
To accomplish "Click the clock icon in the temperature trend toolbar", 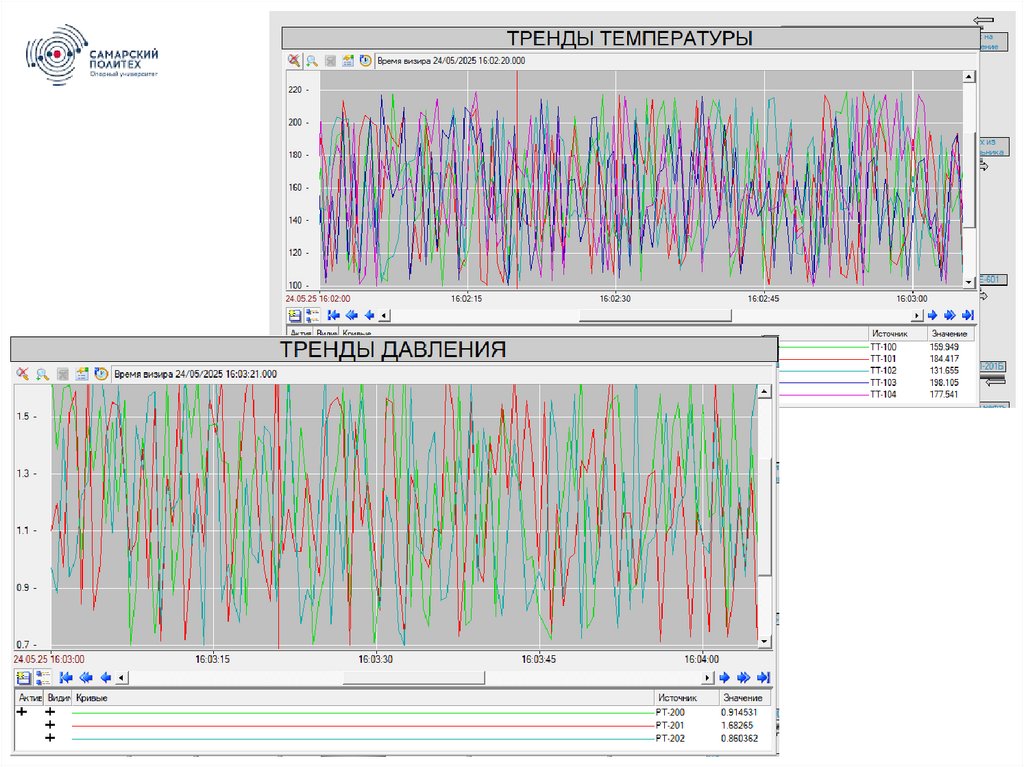I will pos(366,61).
